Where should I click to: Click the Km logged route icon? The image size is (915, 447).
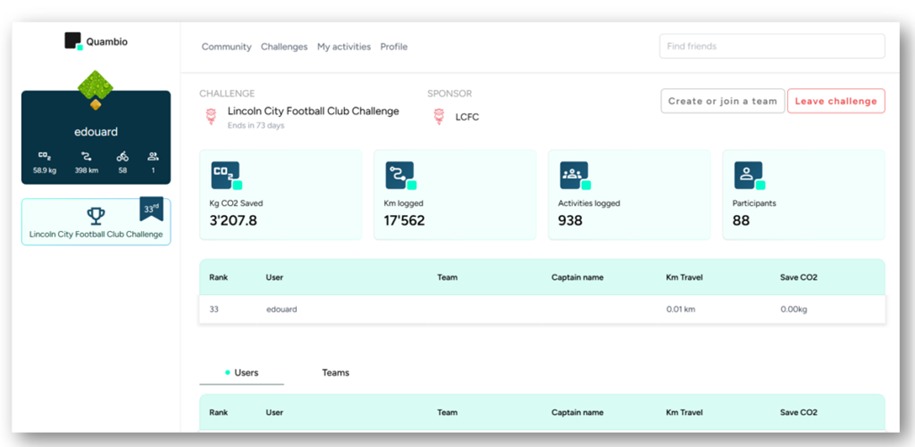coord(399,175)
